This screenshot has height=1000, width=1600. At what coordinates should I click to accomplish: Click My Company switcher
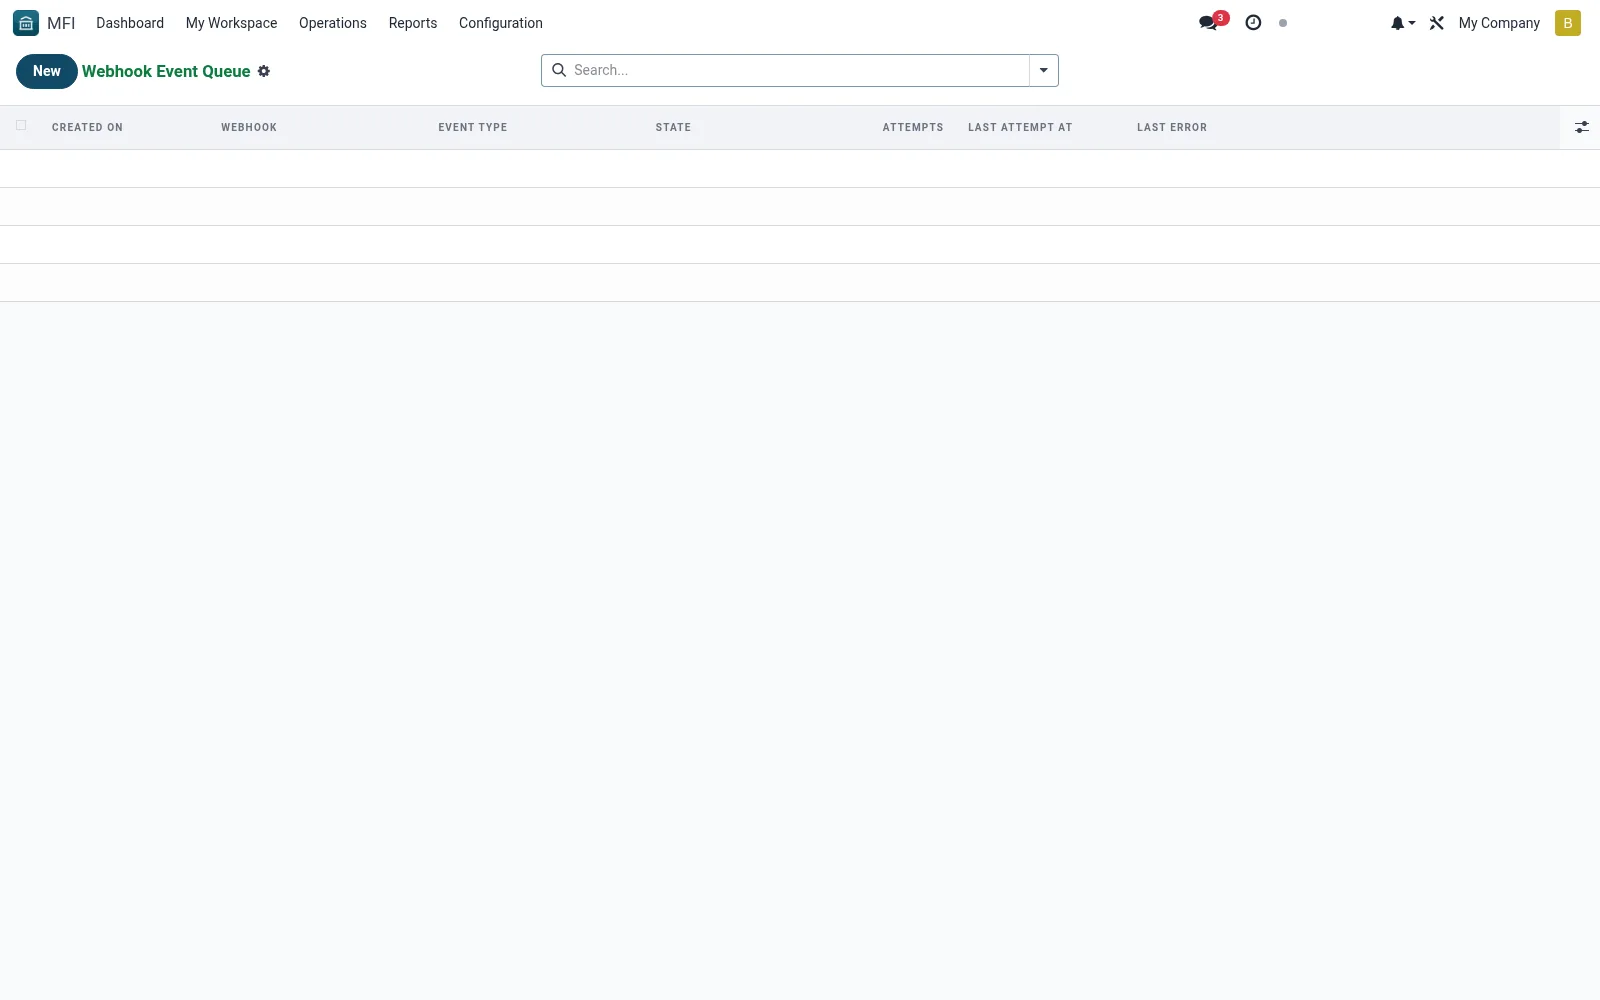(x=1499, y=23)
